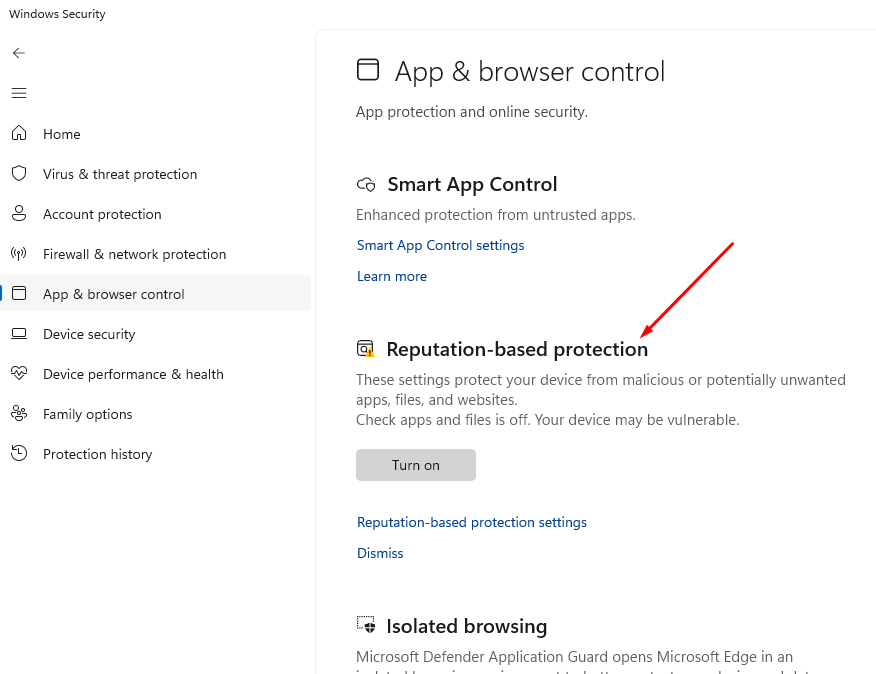Turn on reputation-based protection
This screenshot has height=674, width=876.
coord(415,465)
